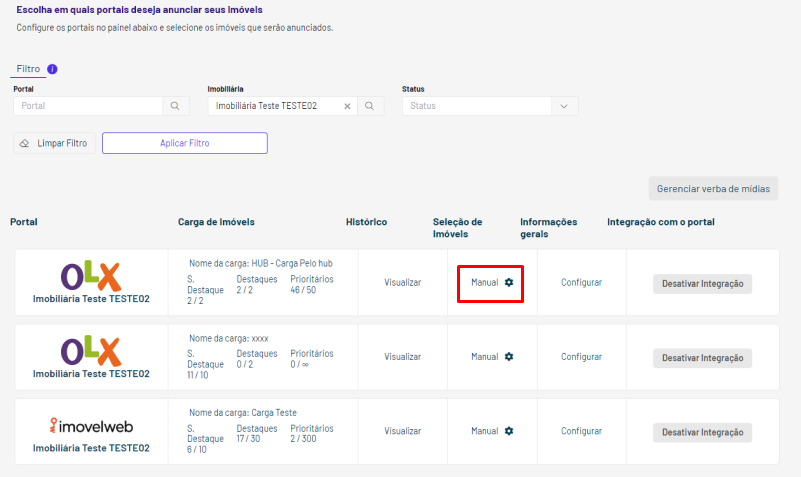Click Desativar Integração in the imovelweb row

click(x=702, y=433)
